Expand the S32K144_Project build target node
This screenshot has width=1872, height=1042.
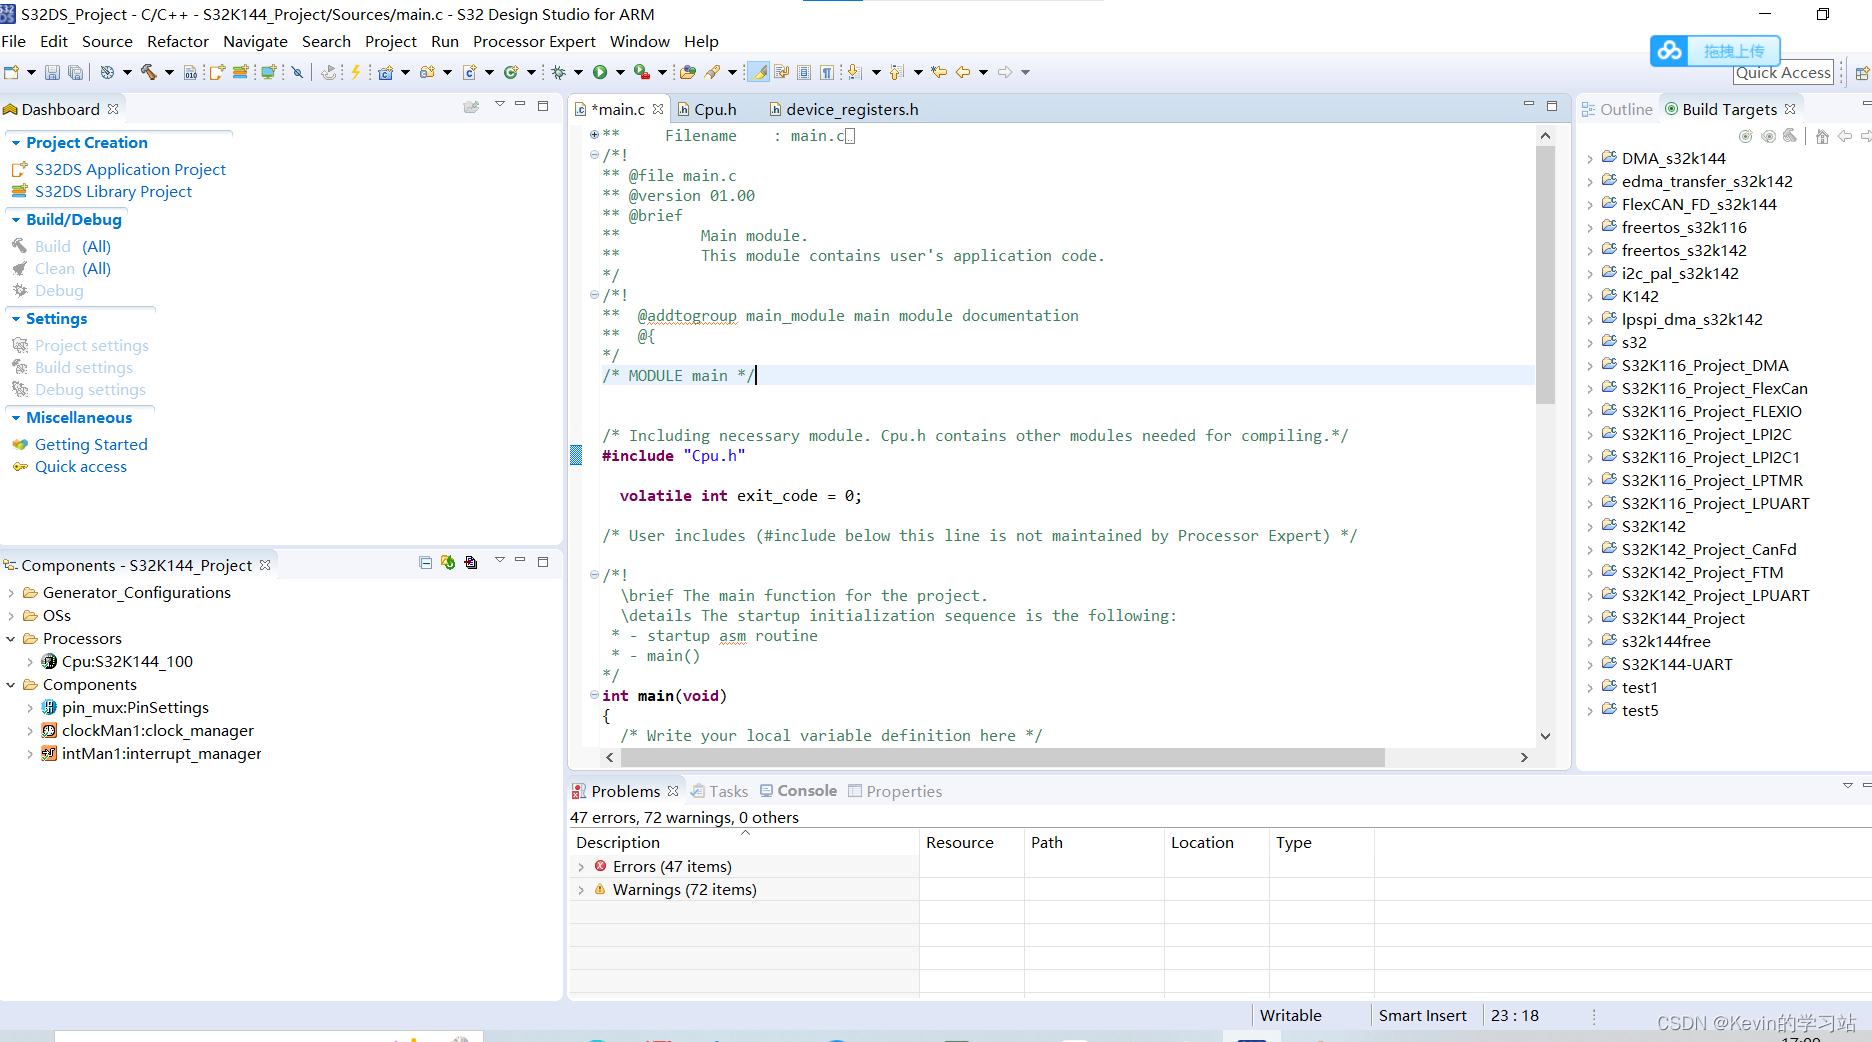[1590, 619]
